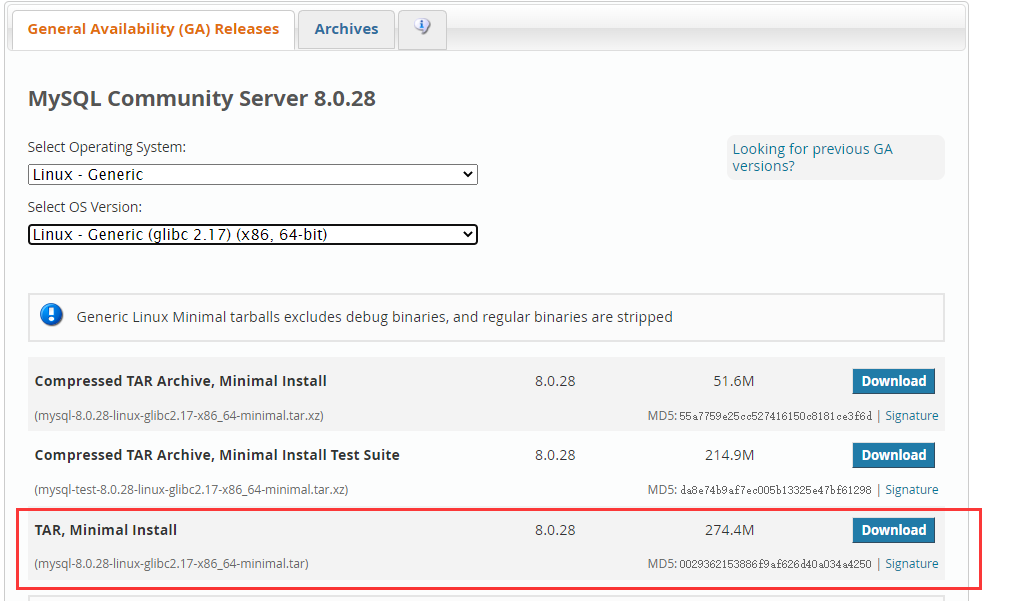Click the 8.0.28 version in the TAR row
The width and height of the screenshot is (1019, 601).
pyautogui.click(x=555, y=529)
